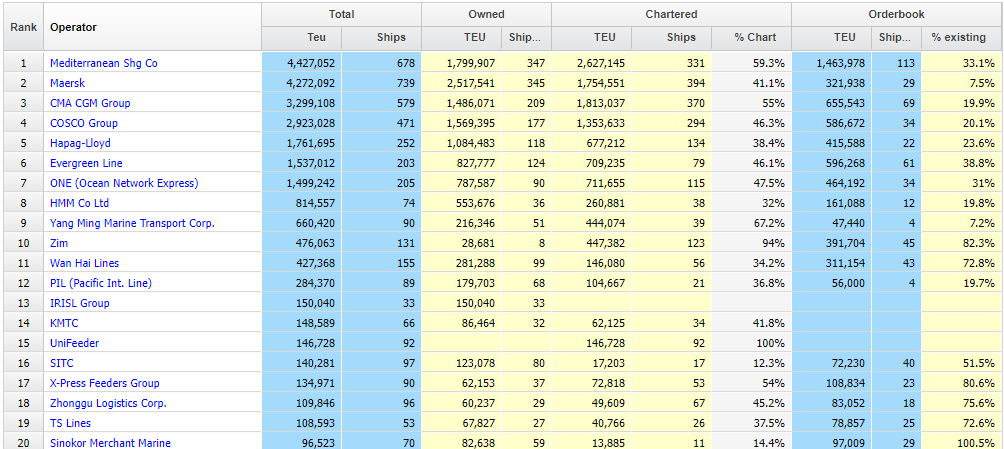Screen dimensions: 1004x449
Task: Open Zhonggu Logistics Corp. link
Action: point(108,403)
